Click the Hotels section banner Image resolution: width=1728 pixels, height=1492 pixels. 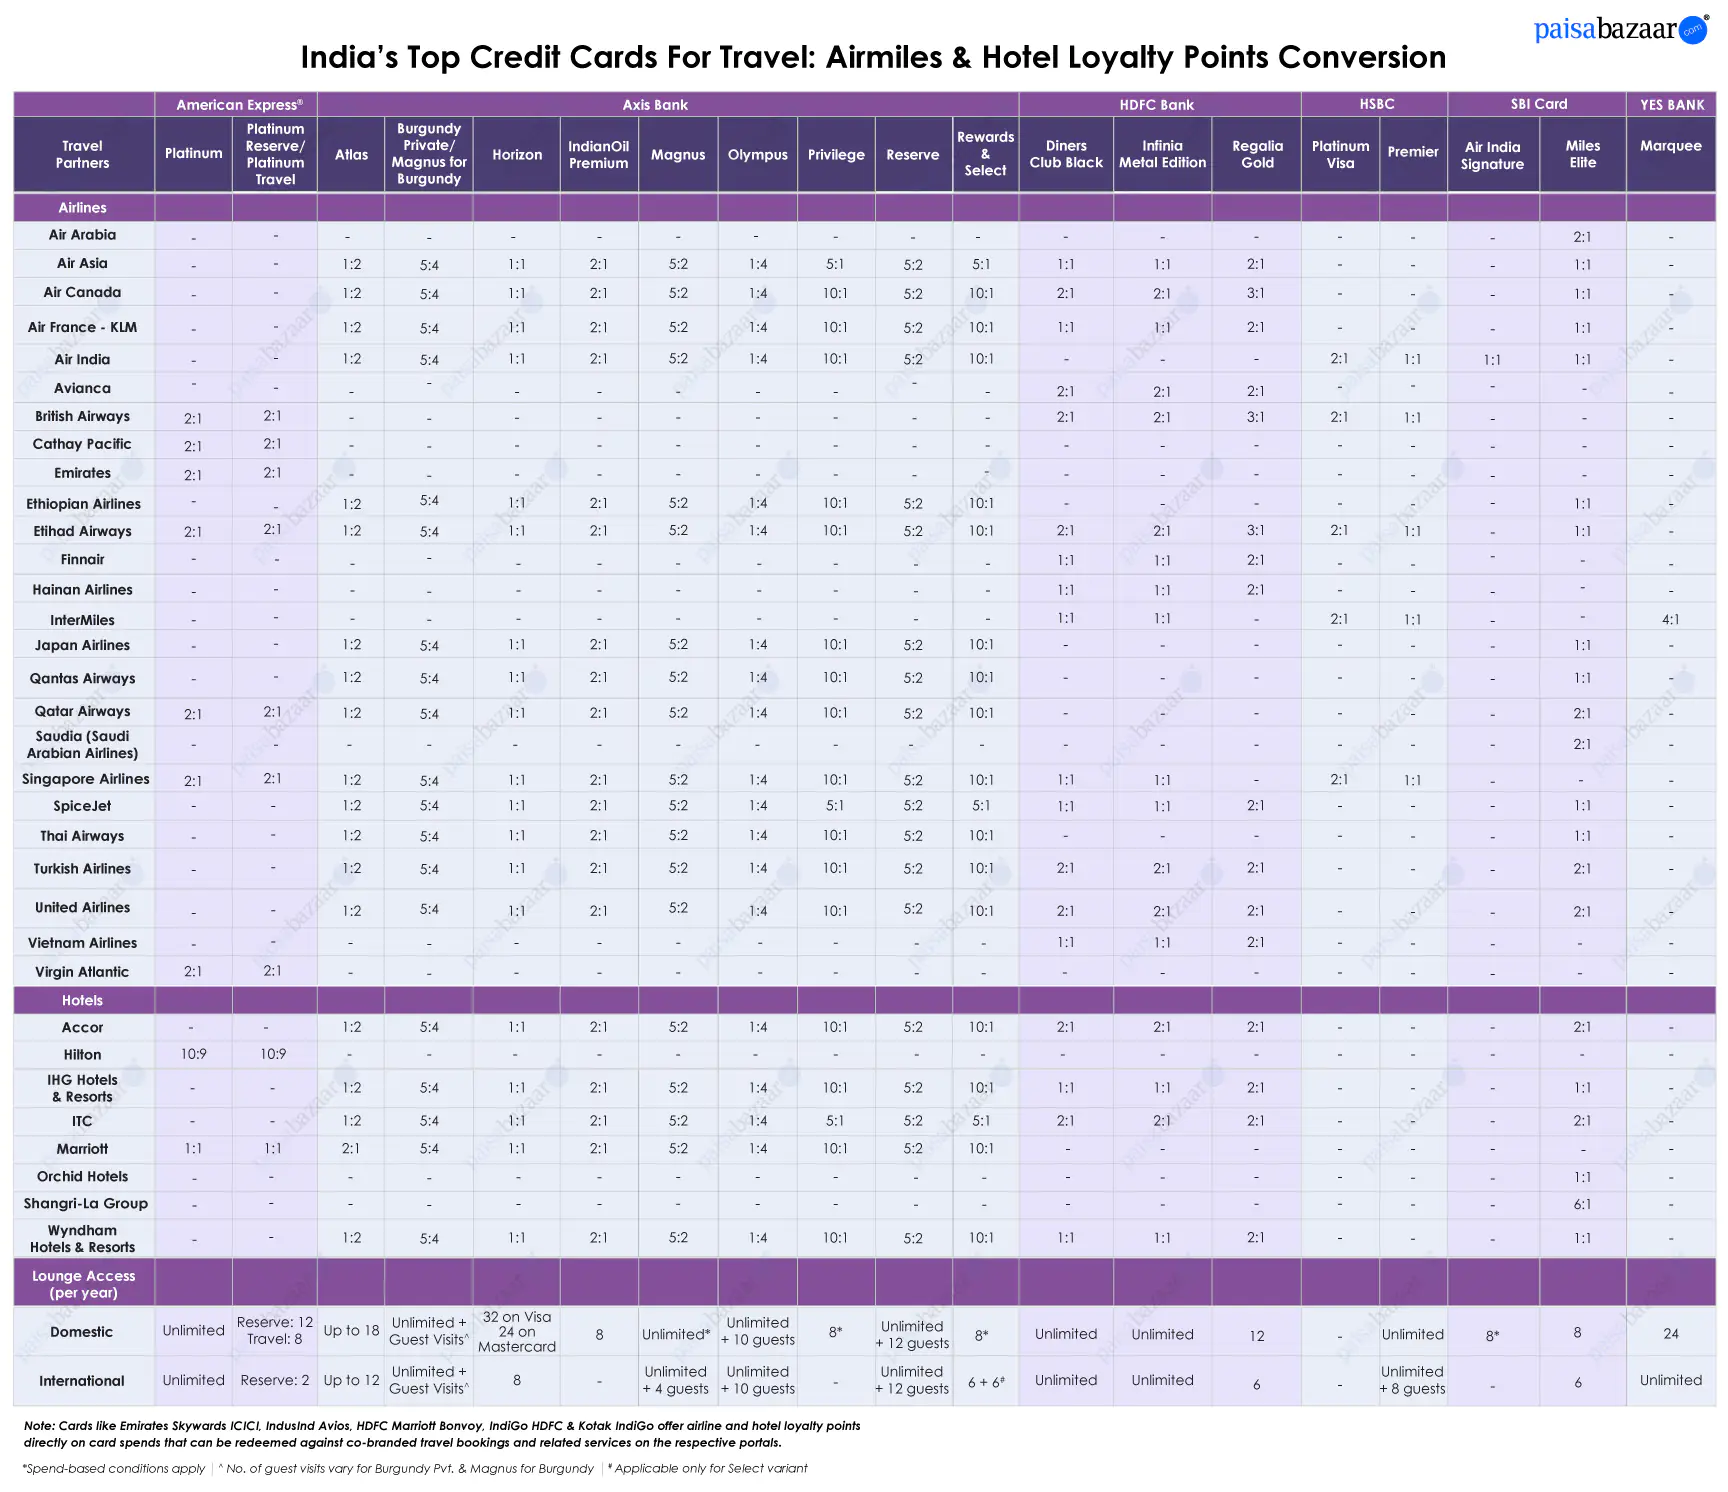click(83, 1000)
